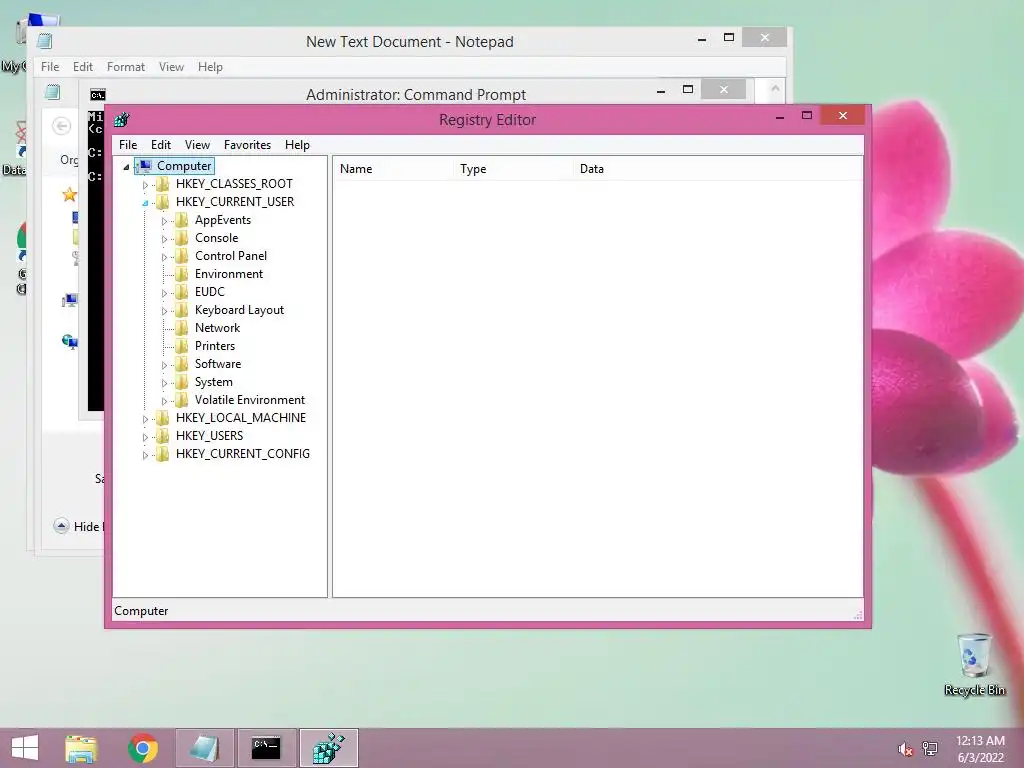This screenshot has width=1024, height=768.
Task: Click the Data column header
Action: point(718,168)
